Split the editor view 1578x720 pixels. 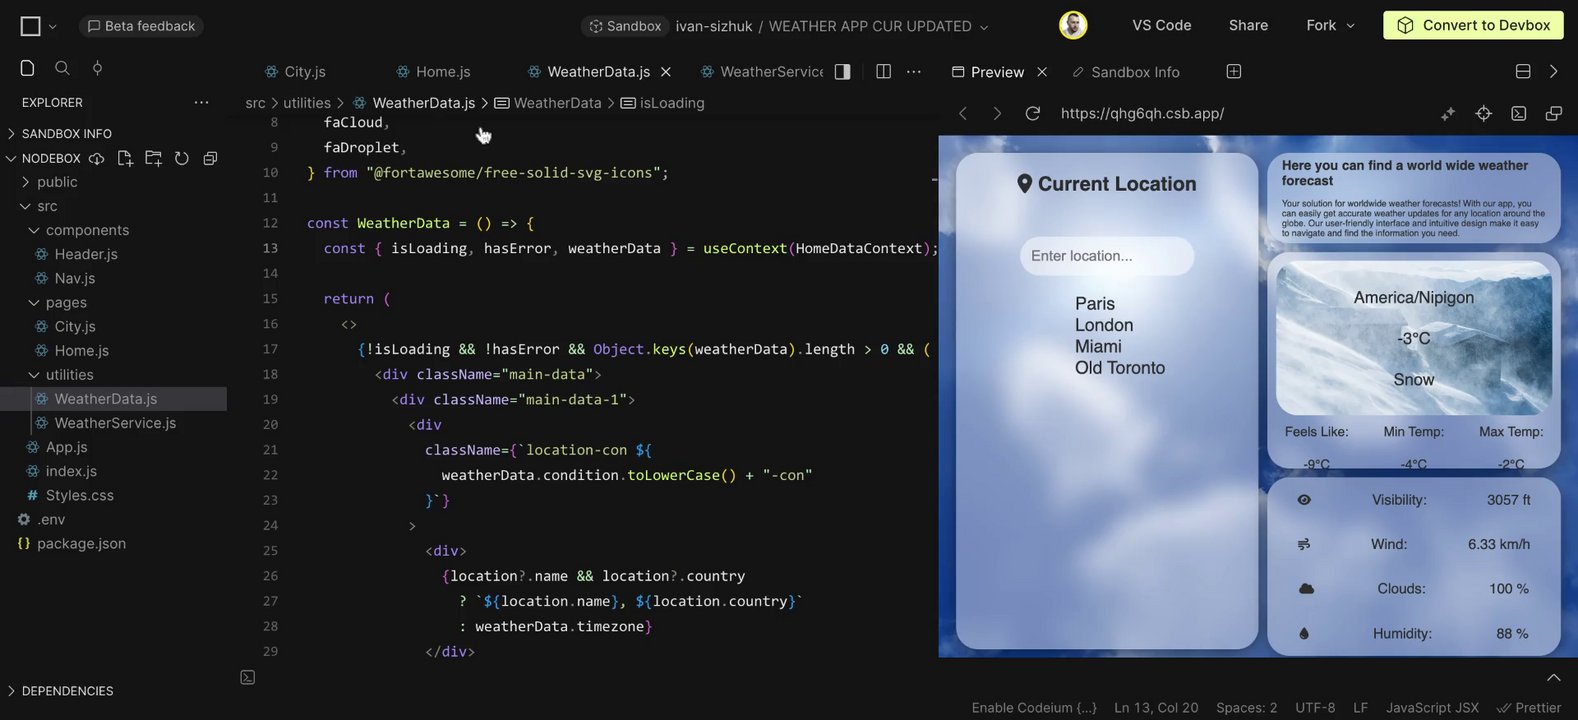click(883, 71)
